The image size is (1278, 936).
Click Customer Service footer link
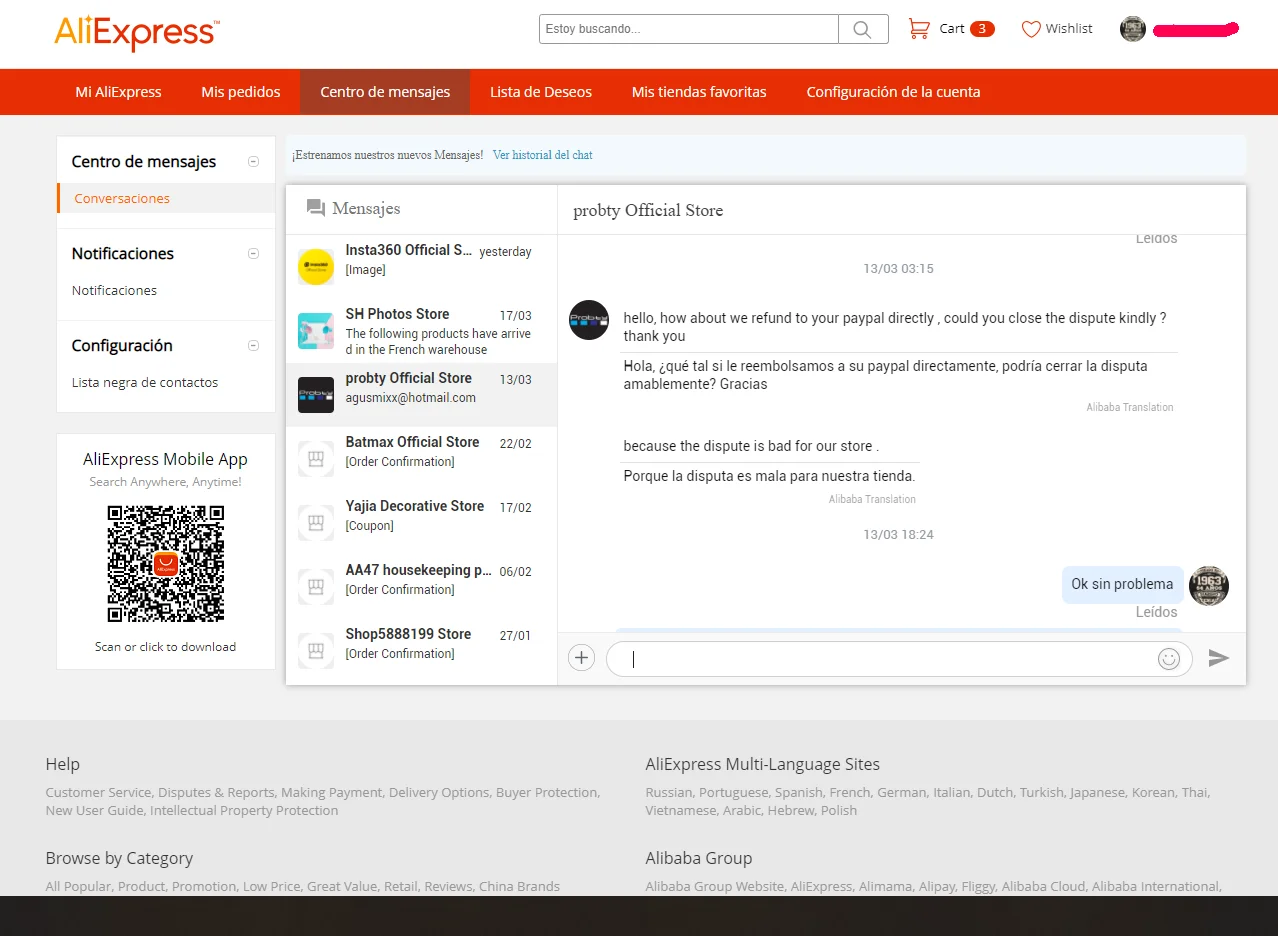(x=98, y=793)
